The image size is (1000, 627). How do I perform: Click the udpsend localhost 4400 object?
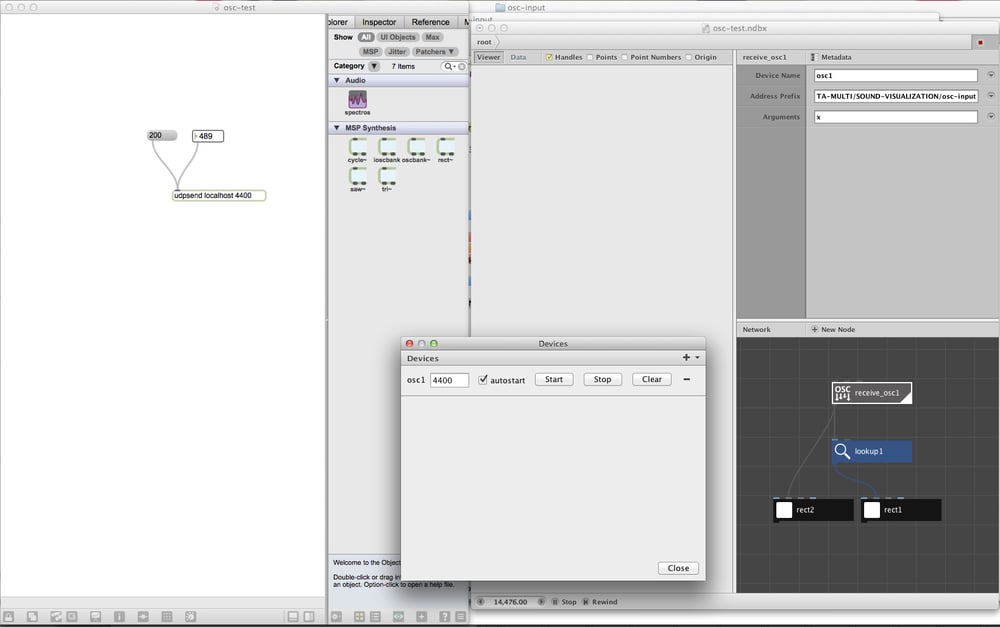(x=219, y=195)
